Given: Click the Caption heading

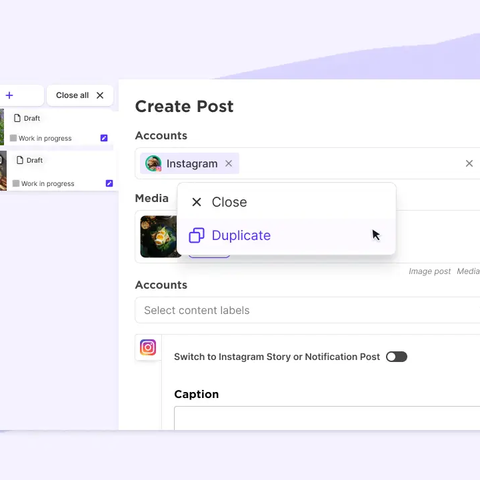Looking at the screenshot, I should tap(197, 394).
